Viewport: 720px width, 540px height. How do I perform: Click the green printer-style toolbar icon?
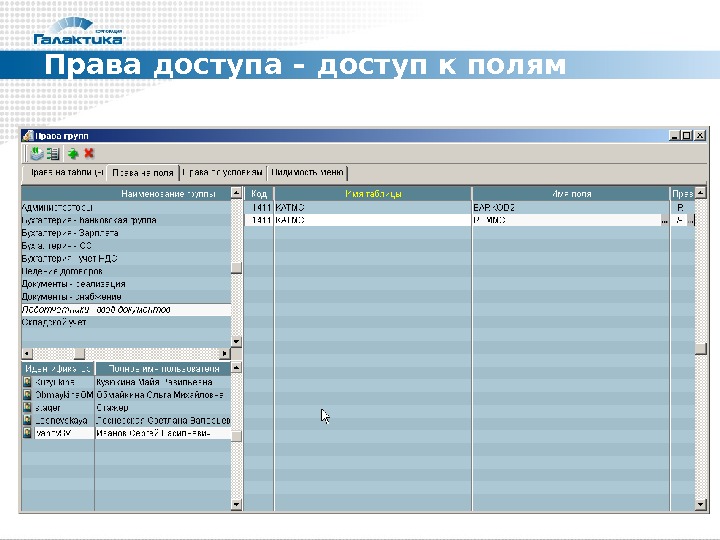[36, 153]
